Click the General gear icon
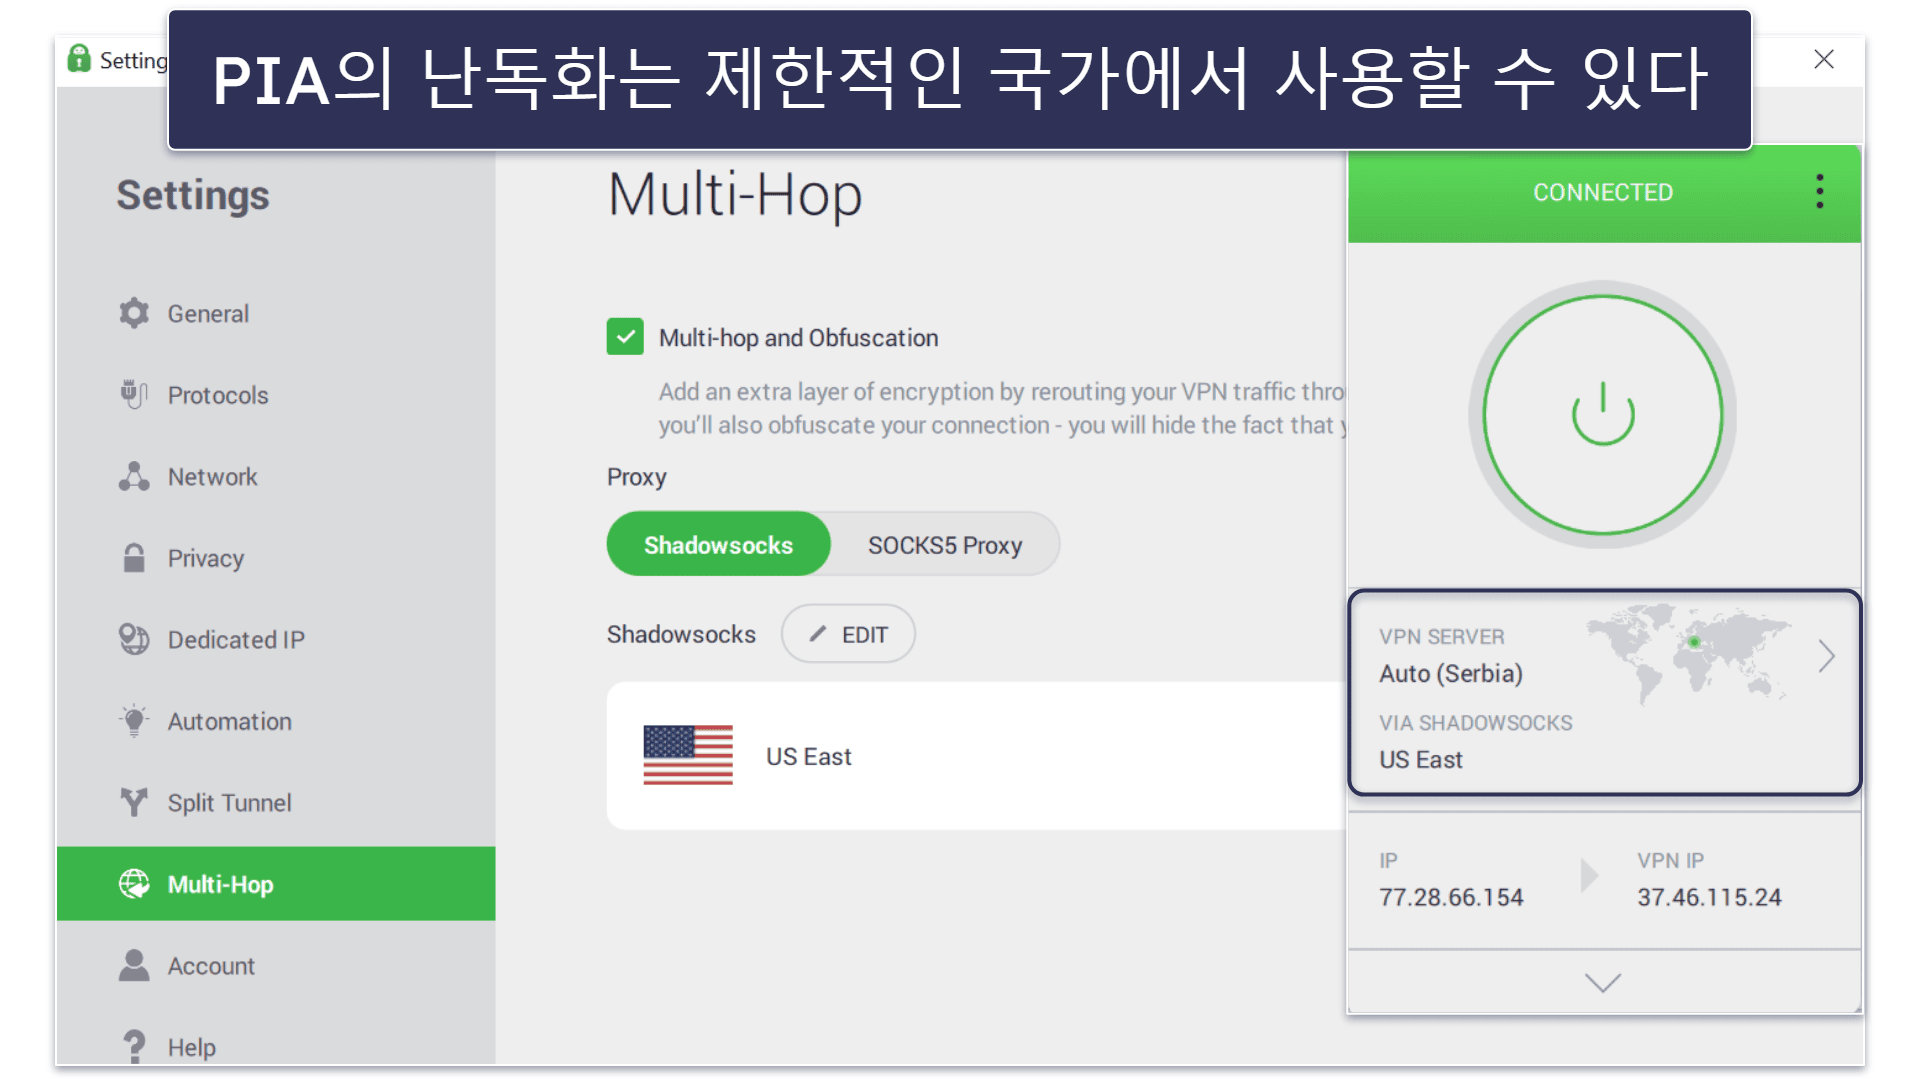 134,313
